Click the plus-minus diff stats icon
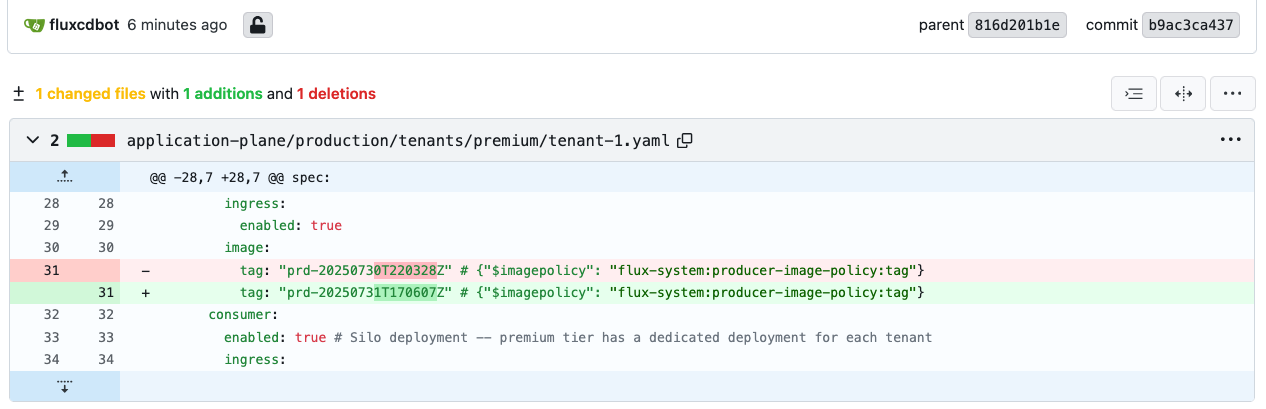 tap(18, 94)
